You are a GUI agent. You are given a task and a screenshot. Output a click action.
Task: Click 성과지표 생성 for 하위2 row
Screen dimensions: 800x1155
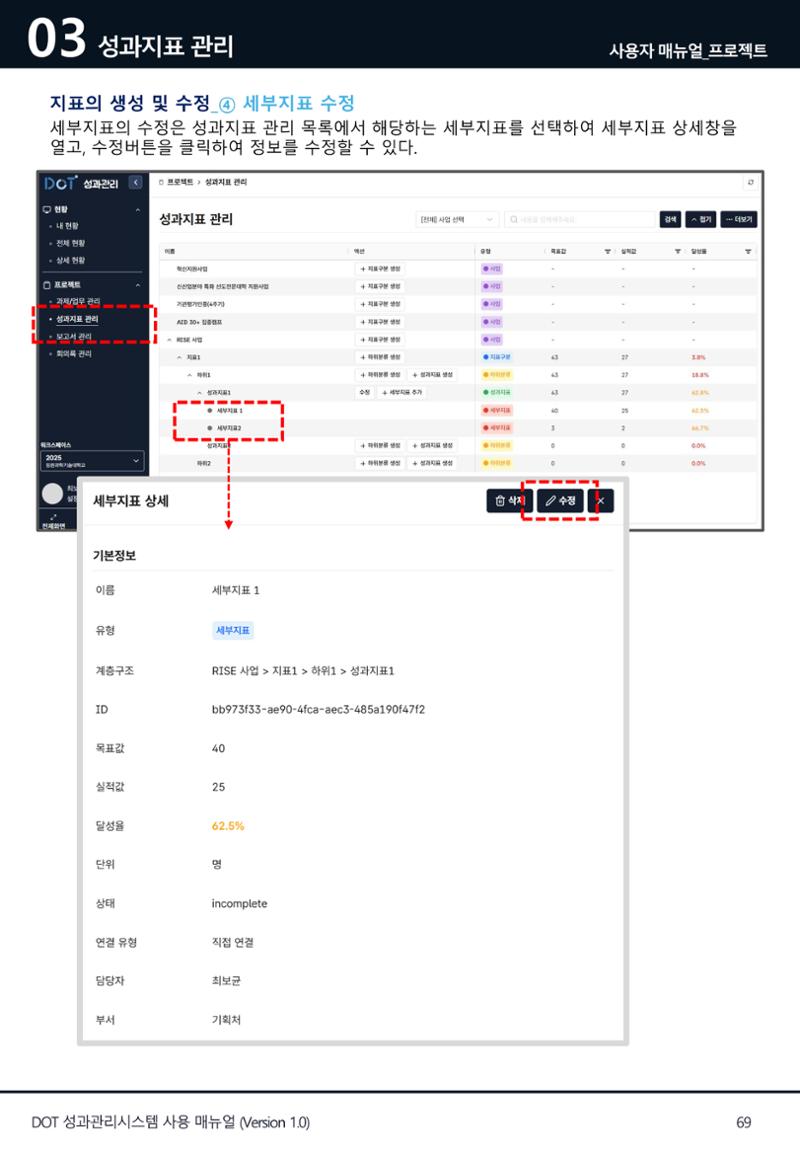tap(432, 463)
